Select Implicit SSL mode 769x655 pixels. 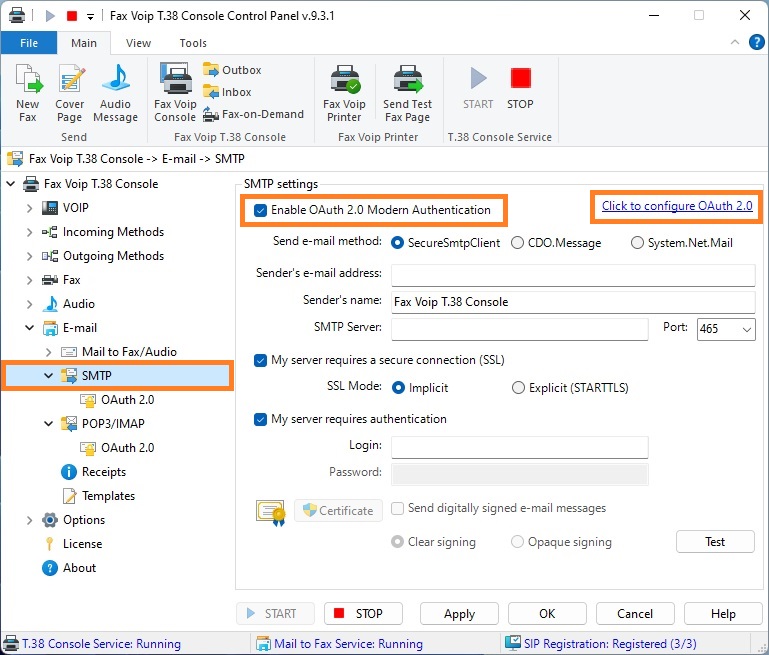[x=398, y=388]
